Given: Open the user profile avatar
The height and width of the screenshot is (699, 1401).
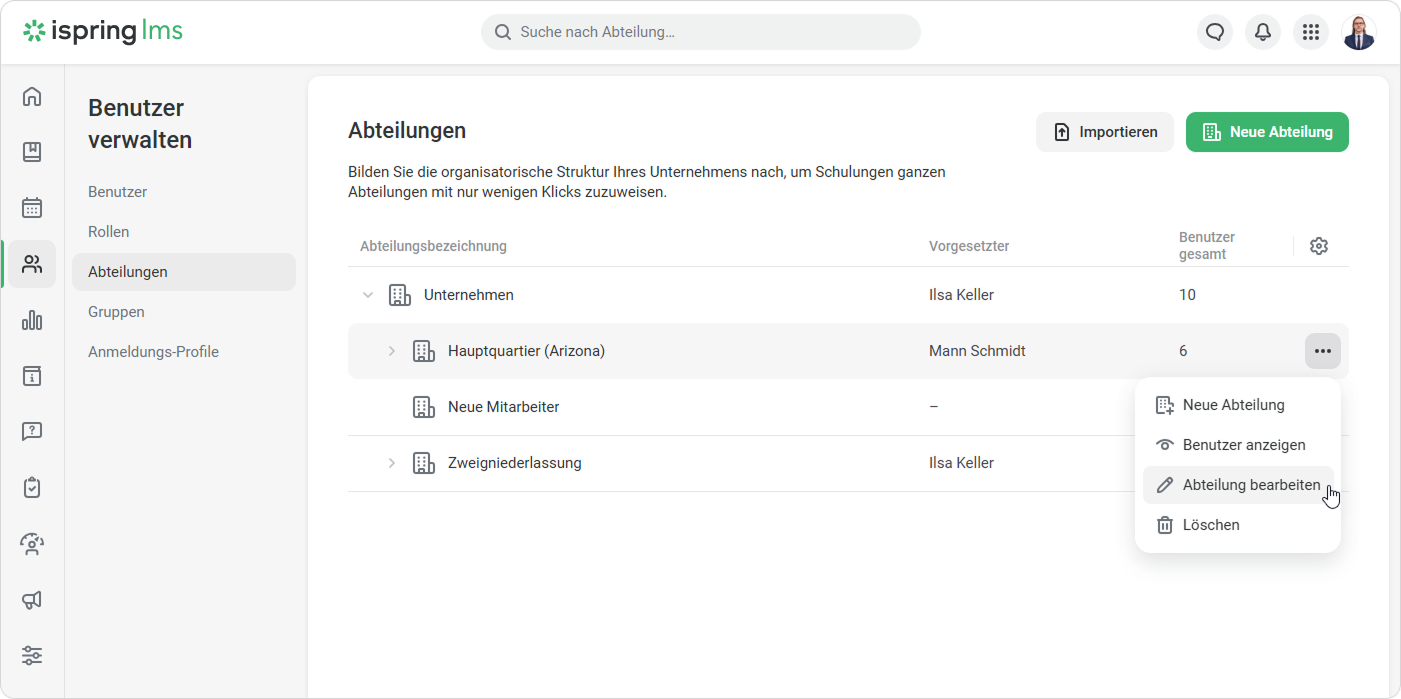Looking at the screenshot, I should click(1359, 32).
